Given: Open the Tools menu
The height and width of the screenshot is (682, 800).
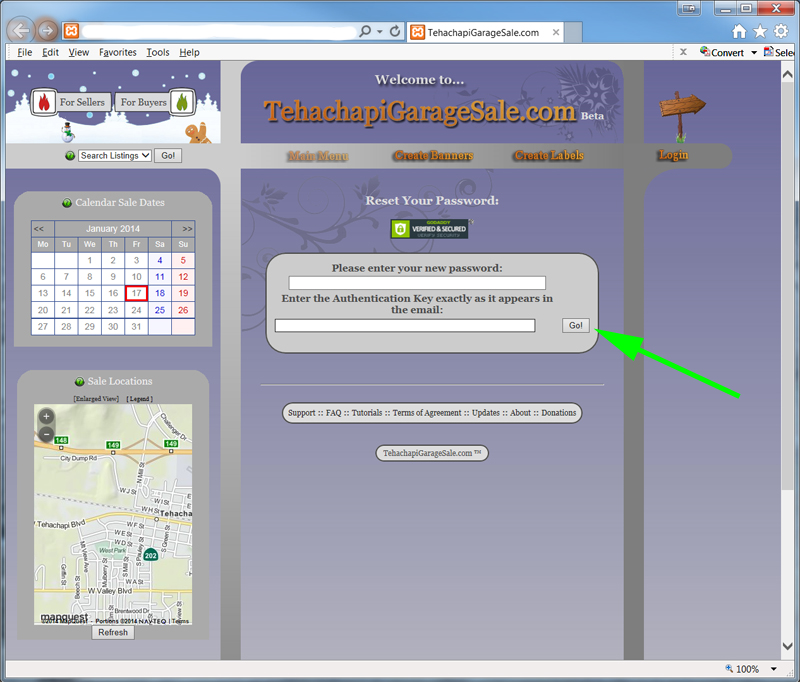Looking at the screenshot, I should 158,52.
